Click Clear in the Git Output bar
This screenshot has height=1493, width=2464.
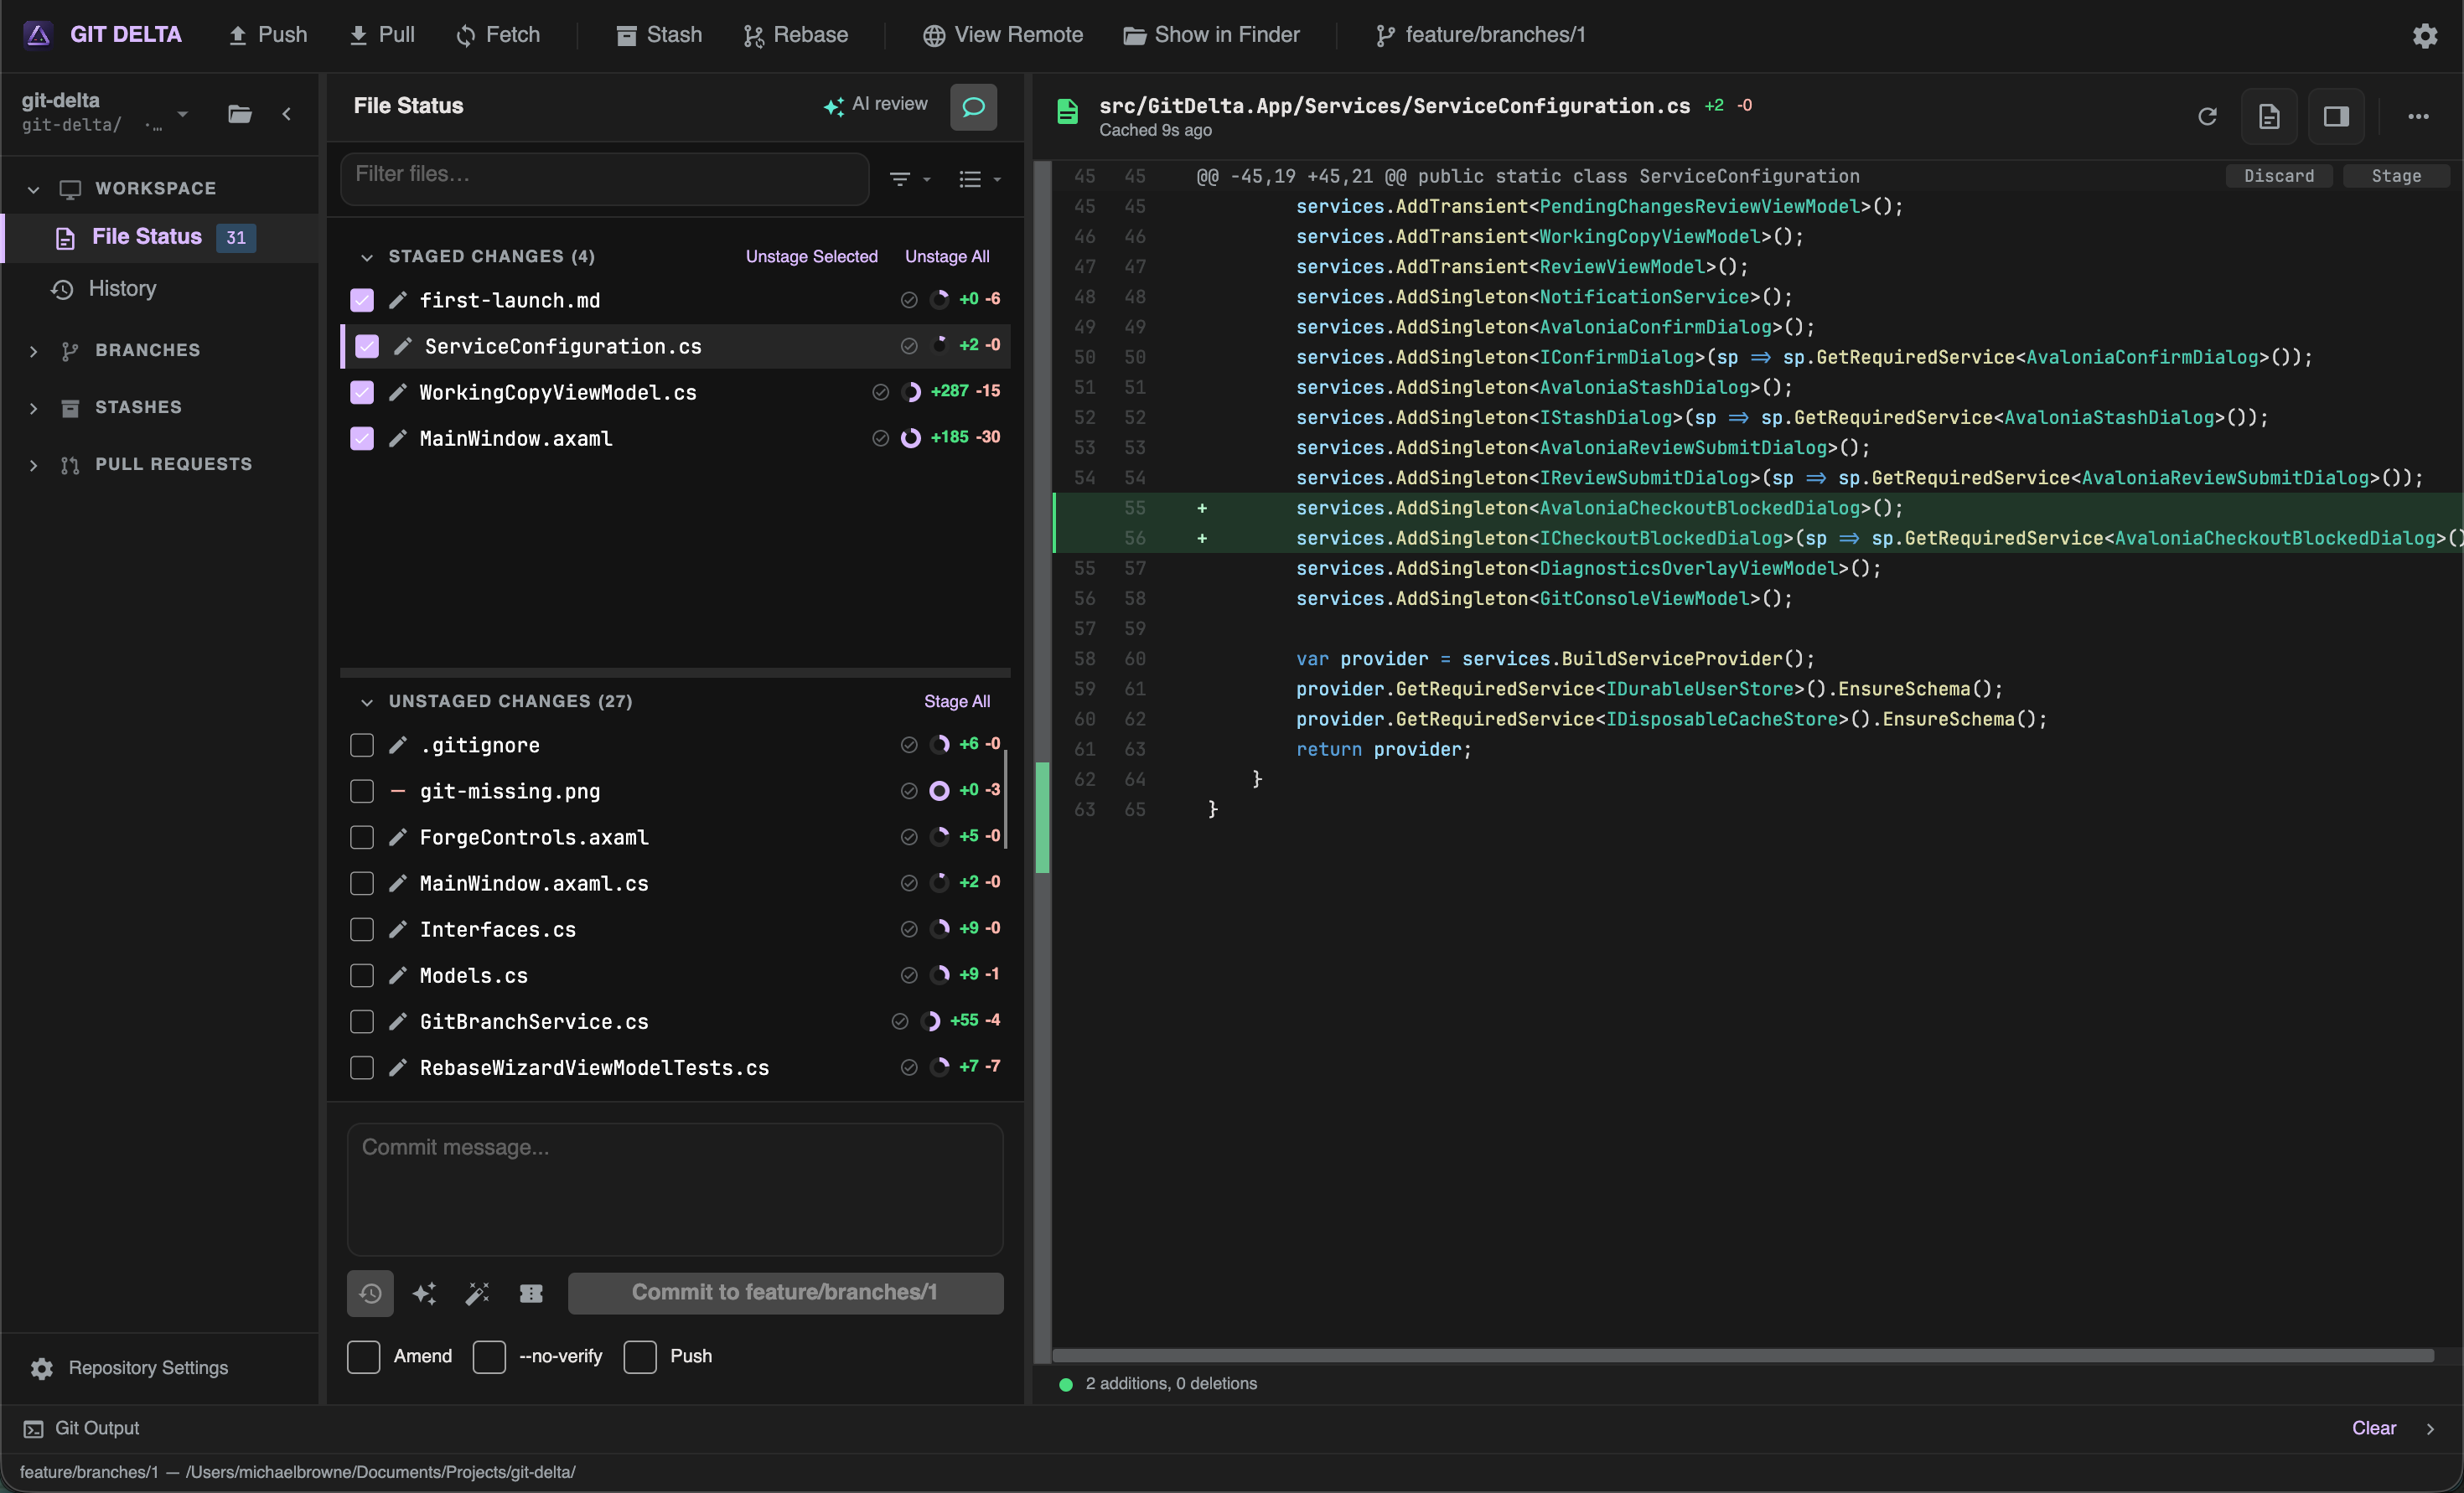2373,1429
